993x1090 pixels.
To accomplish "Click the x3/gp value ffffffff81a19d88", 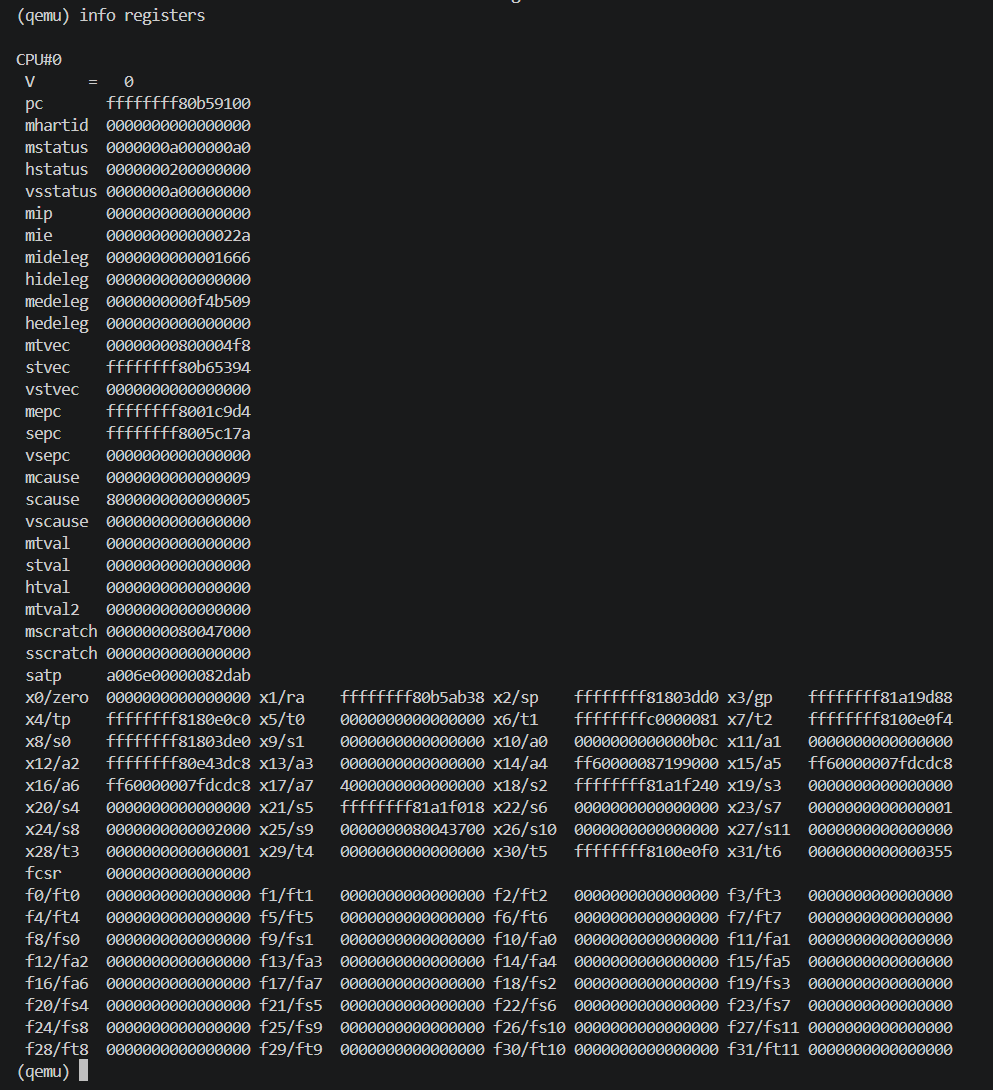I will point(880,697).
